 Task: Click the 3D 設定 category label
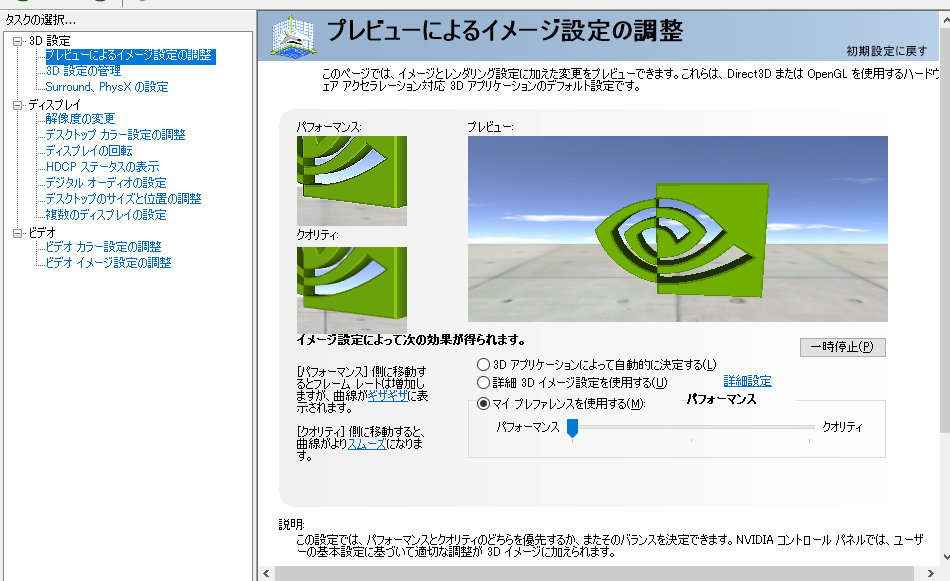pyautogui.click(x=50, y=41)
